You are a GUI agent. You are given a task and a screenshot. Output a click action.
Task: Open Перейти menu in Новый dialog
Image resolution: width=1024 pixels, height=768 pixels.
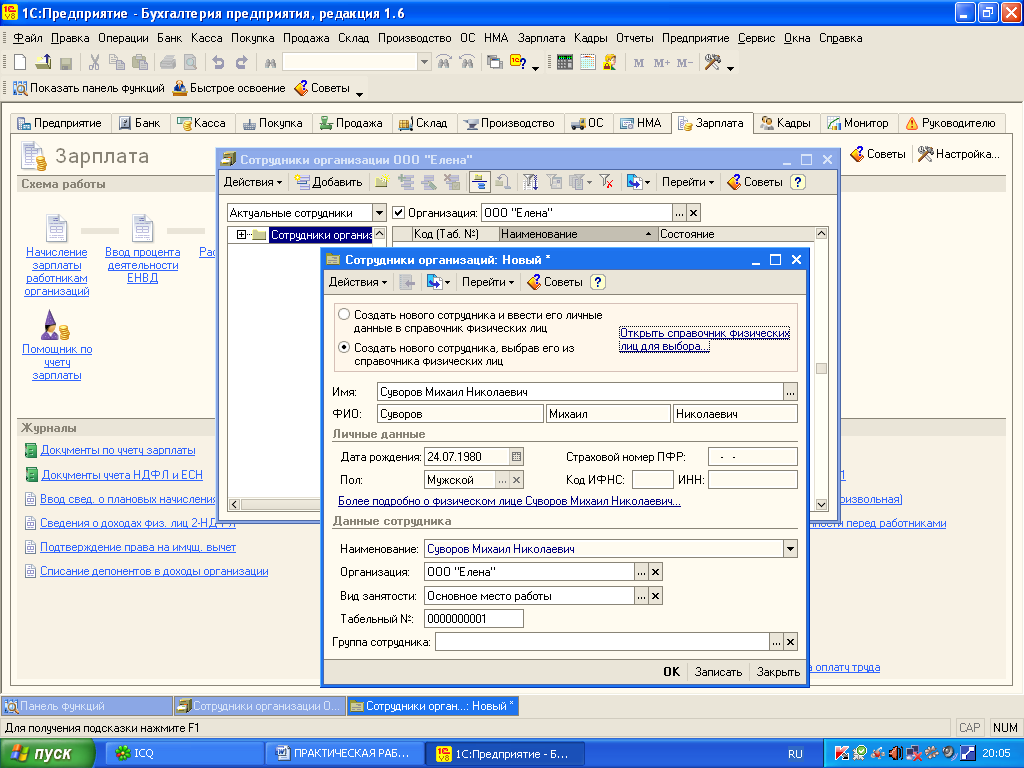pyautogui.click(x=488, y=282)
